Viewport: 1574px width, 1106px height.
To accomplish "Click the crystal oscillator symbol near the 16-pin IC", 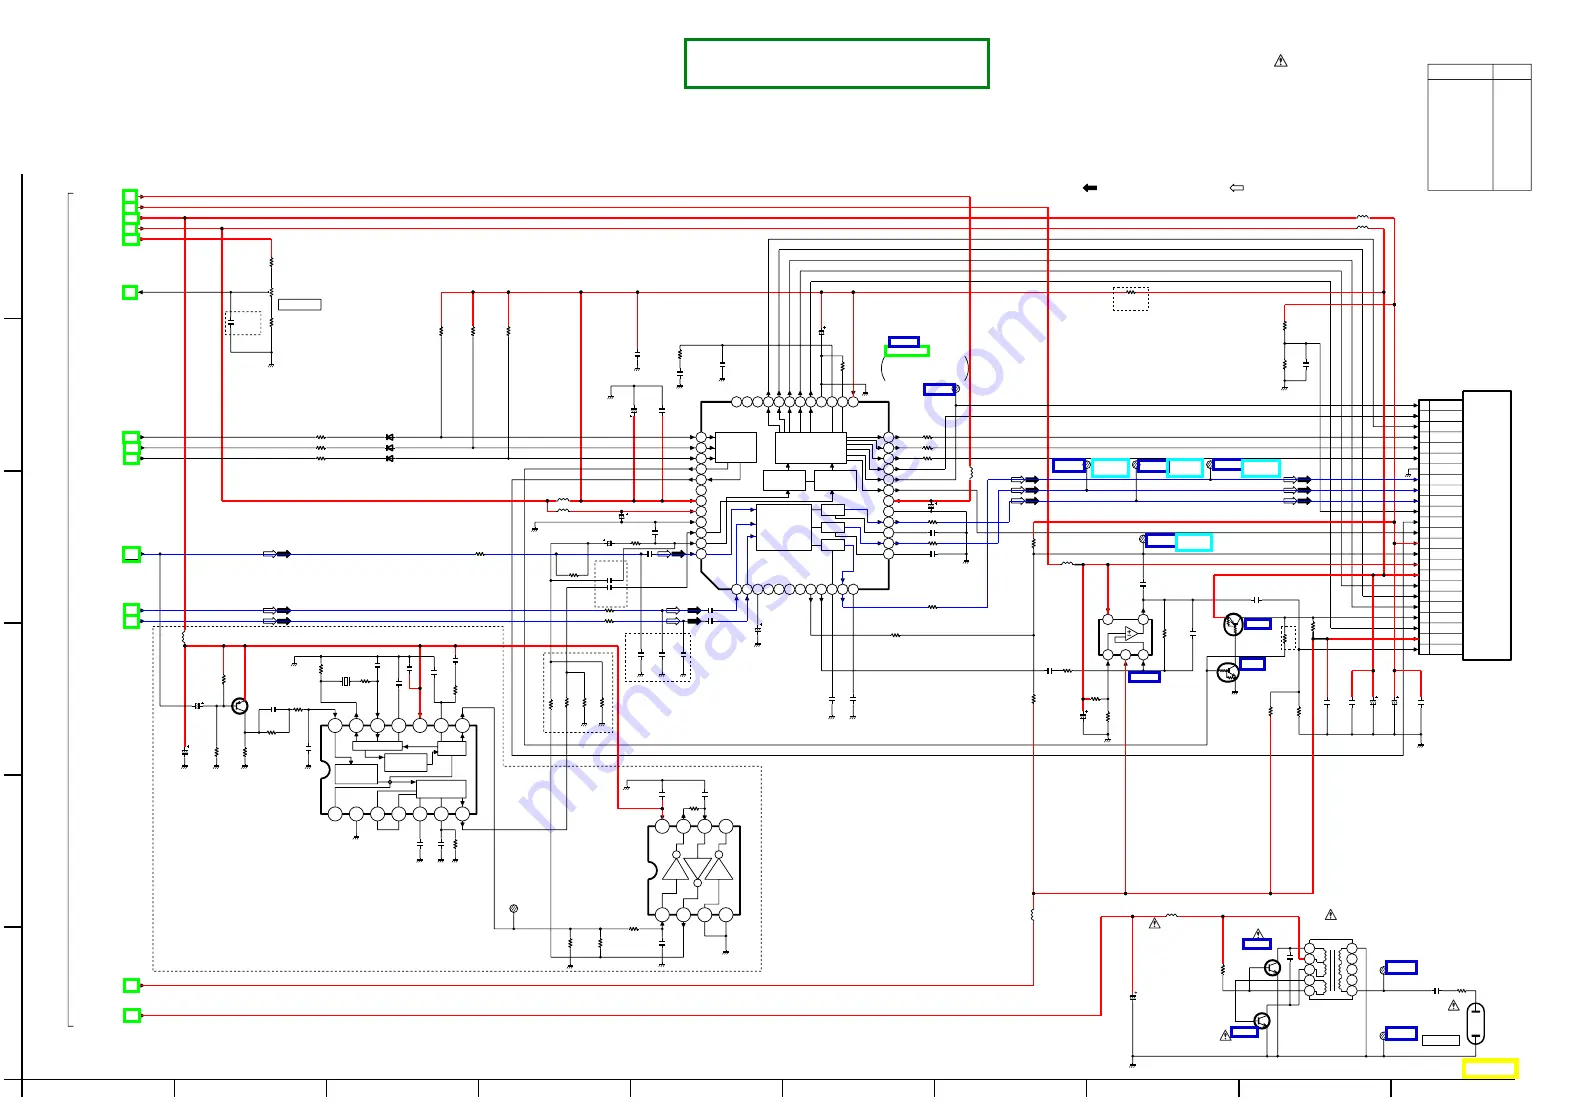I will [x=346, y=681].
